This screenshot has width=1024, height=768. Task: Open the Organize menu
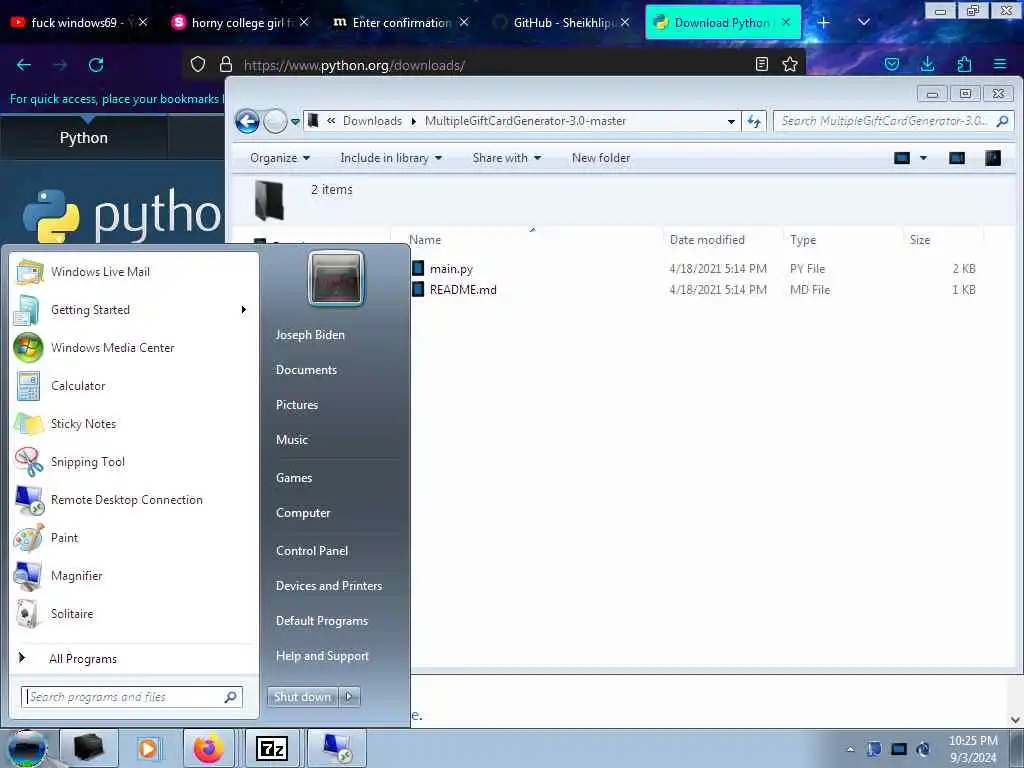(280, 158)
